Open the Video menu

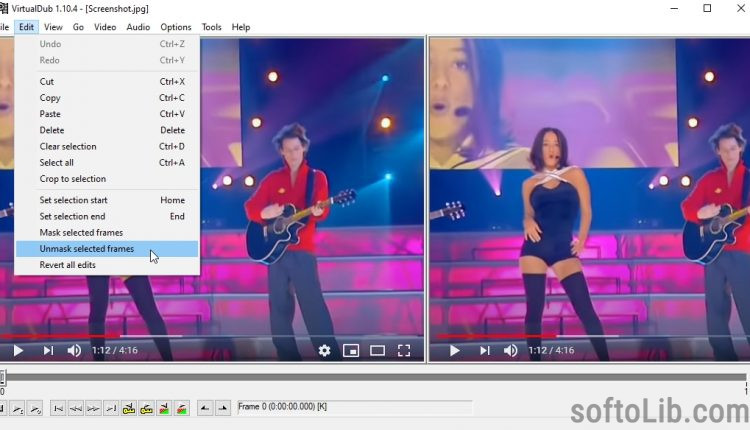coord(105,27)
